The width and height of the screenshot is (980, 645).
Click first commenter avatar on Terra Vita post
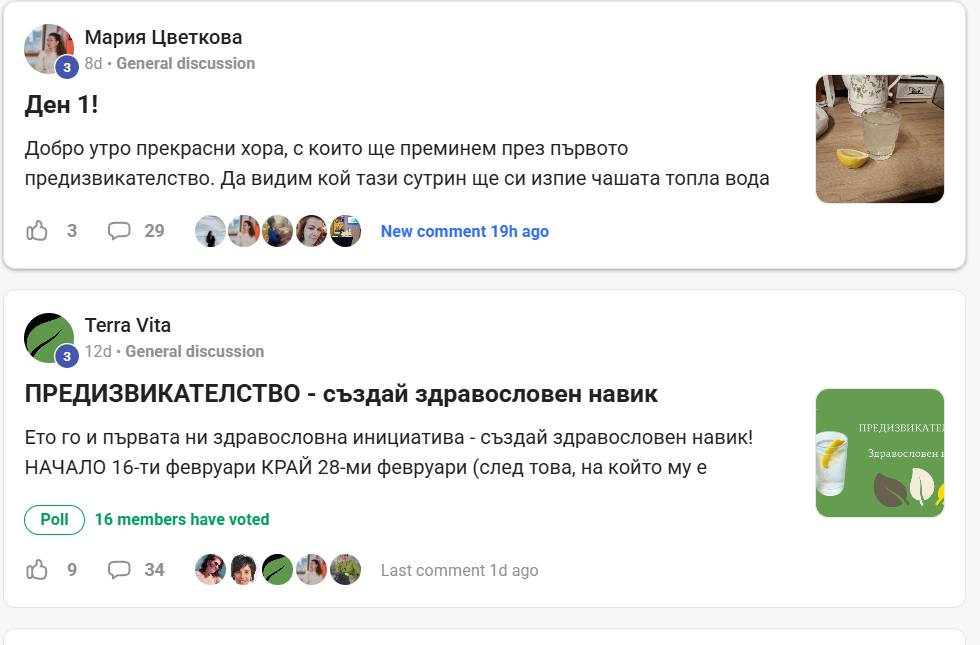(210, 570)
